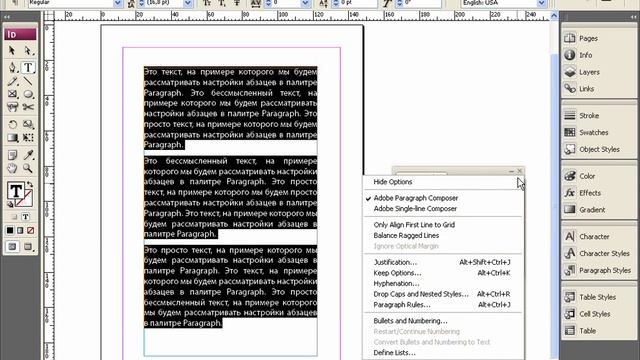The image size is (640, 360).
Task: Click the Apply Color black square
Action: pos(10,231)
